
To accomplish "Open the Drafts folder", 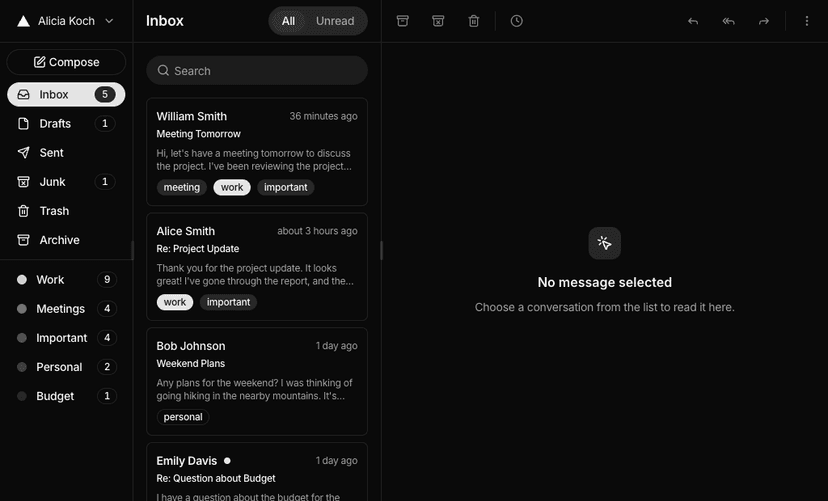I will [66, 124].
